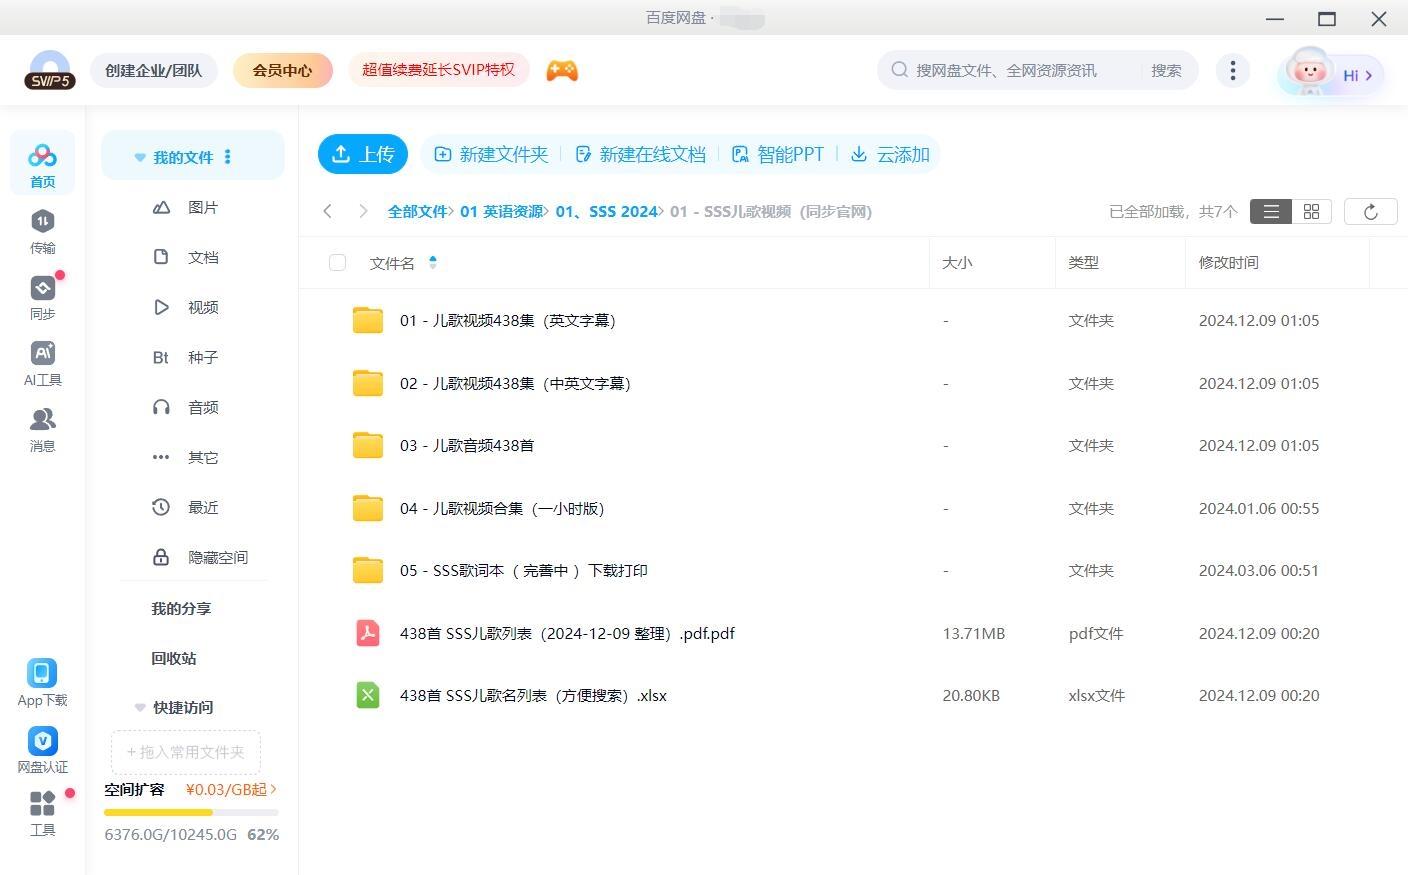Switch to list view mode
This screenshot has width=1408, height=875.
(1271, 212)
